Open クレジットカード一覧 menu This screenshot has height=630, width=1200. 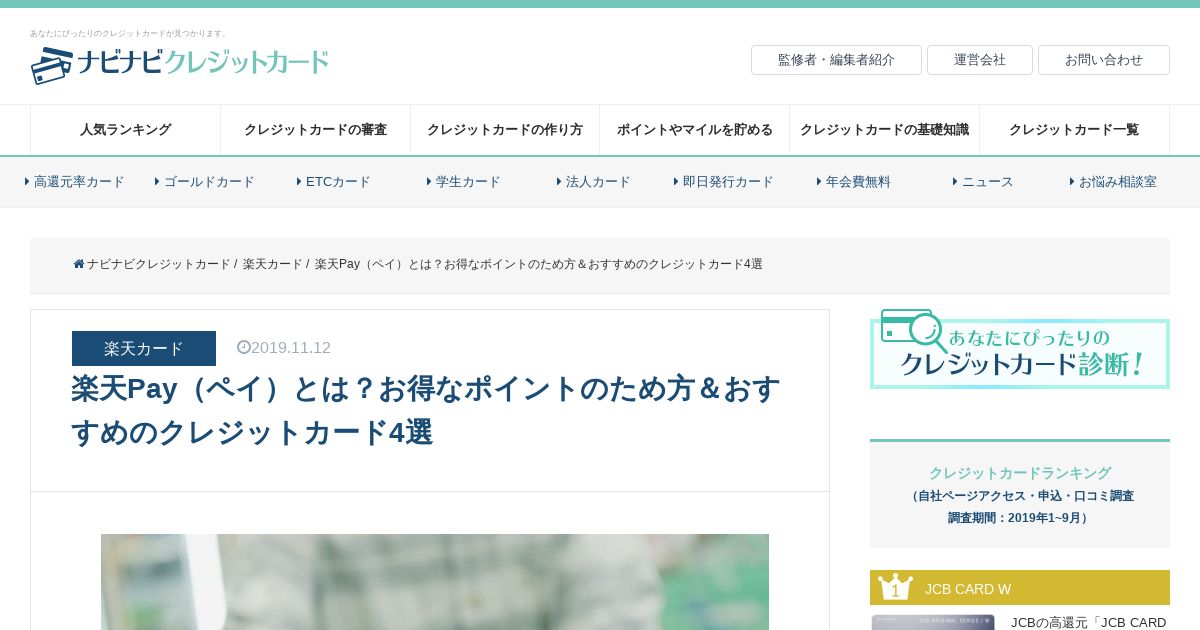(1074, 130)
